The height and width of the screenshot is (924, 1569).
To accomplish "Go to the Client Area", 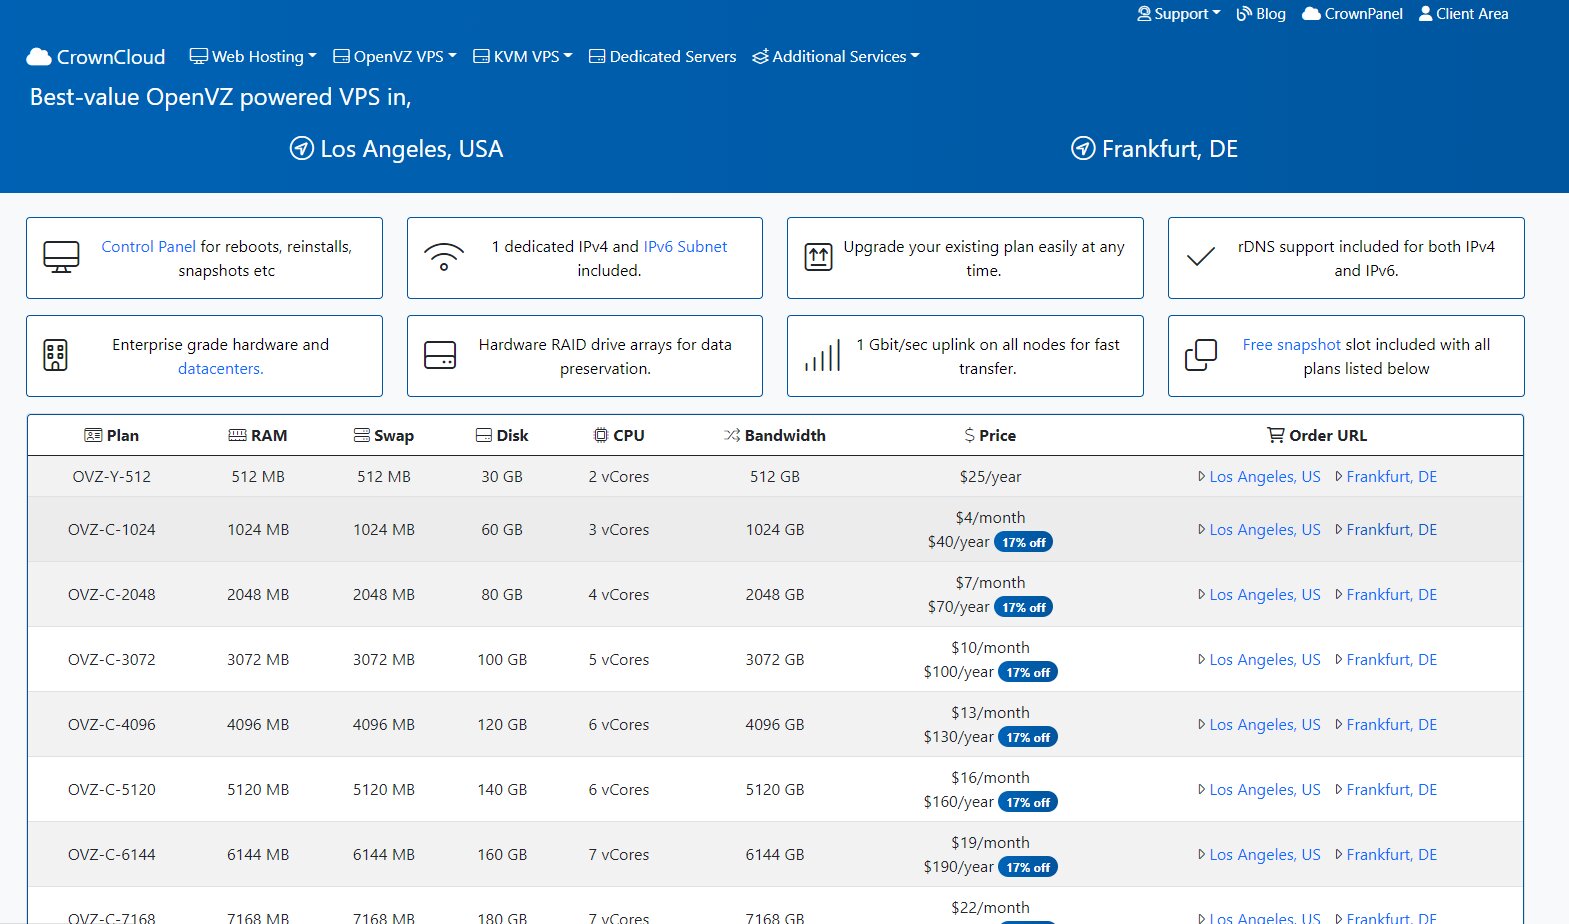I will click(1463, 14).
